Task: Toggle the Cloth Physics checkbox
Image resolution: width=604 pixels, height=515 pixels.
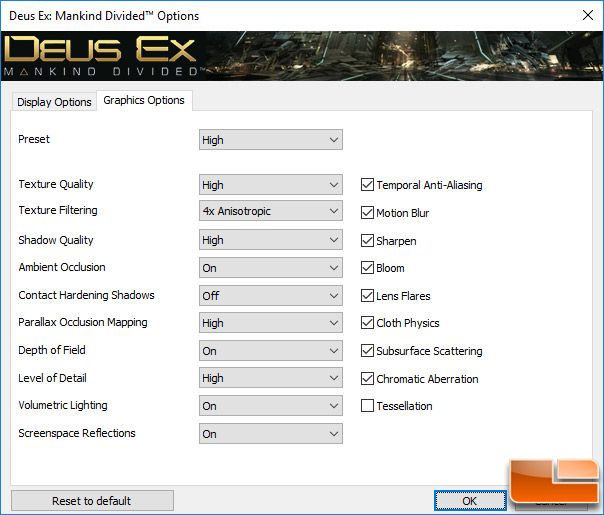Action: click(367, 323)
